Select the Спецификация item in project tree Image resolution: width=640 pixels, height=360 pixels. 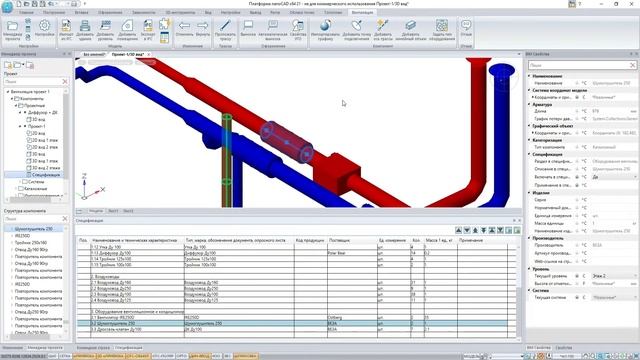point(46,175)
